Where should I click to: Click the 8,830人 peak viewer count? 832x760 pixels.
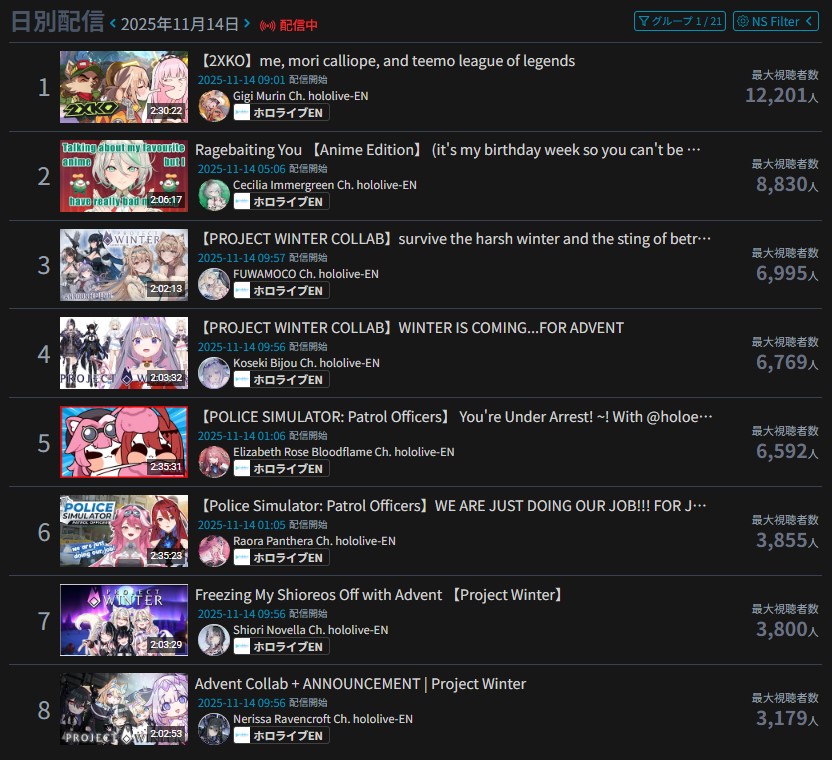(787, 185)
